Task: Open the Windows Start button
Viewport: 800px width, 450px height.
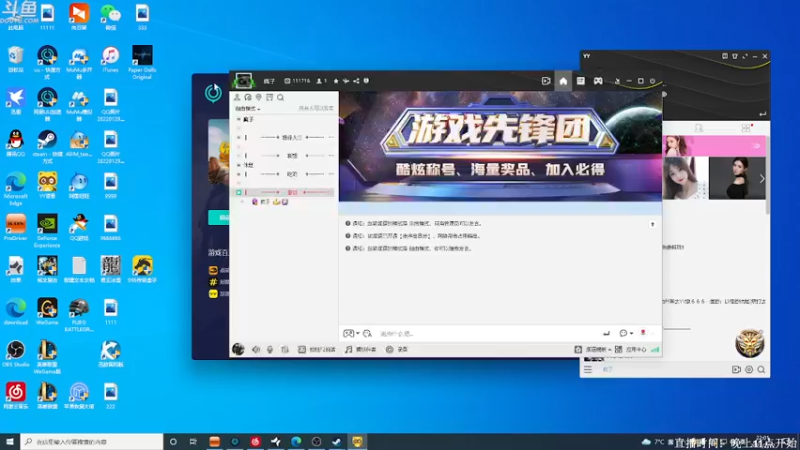Action: pos(10,441)
